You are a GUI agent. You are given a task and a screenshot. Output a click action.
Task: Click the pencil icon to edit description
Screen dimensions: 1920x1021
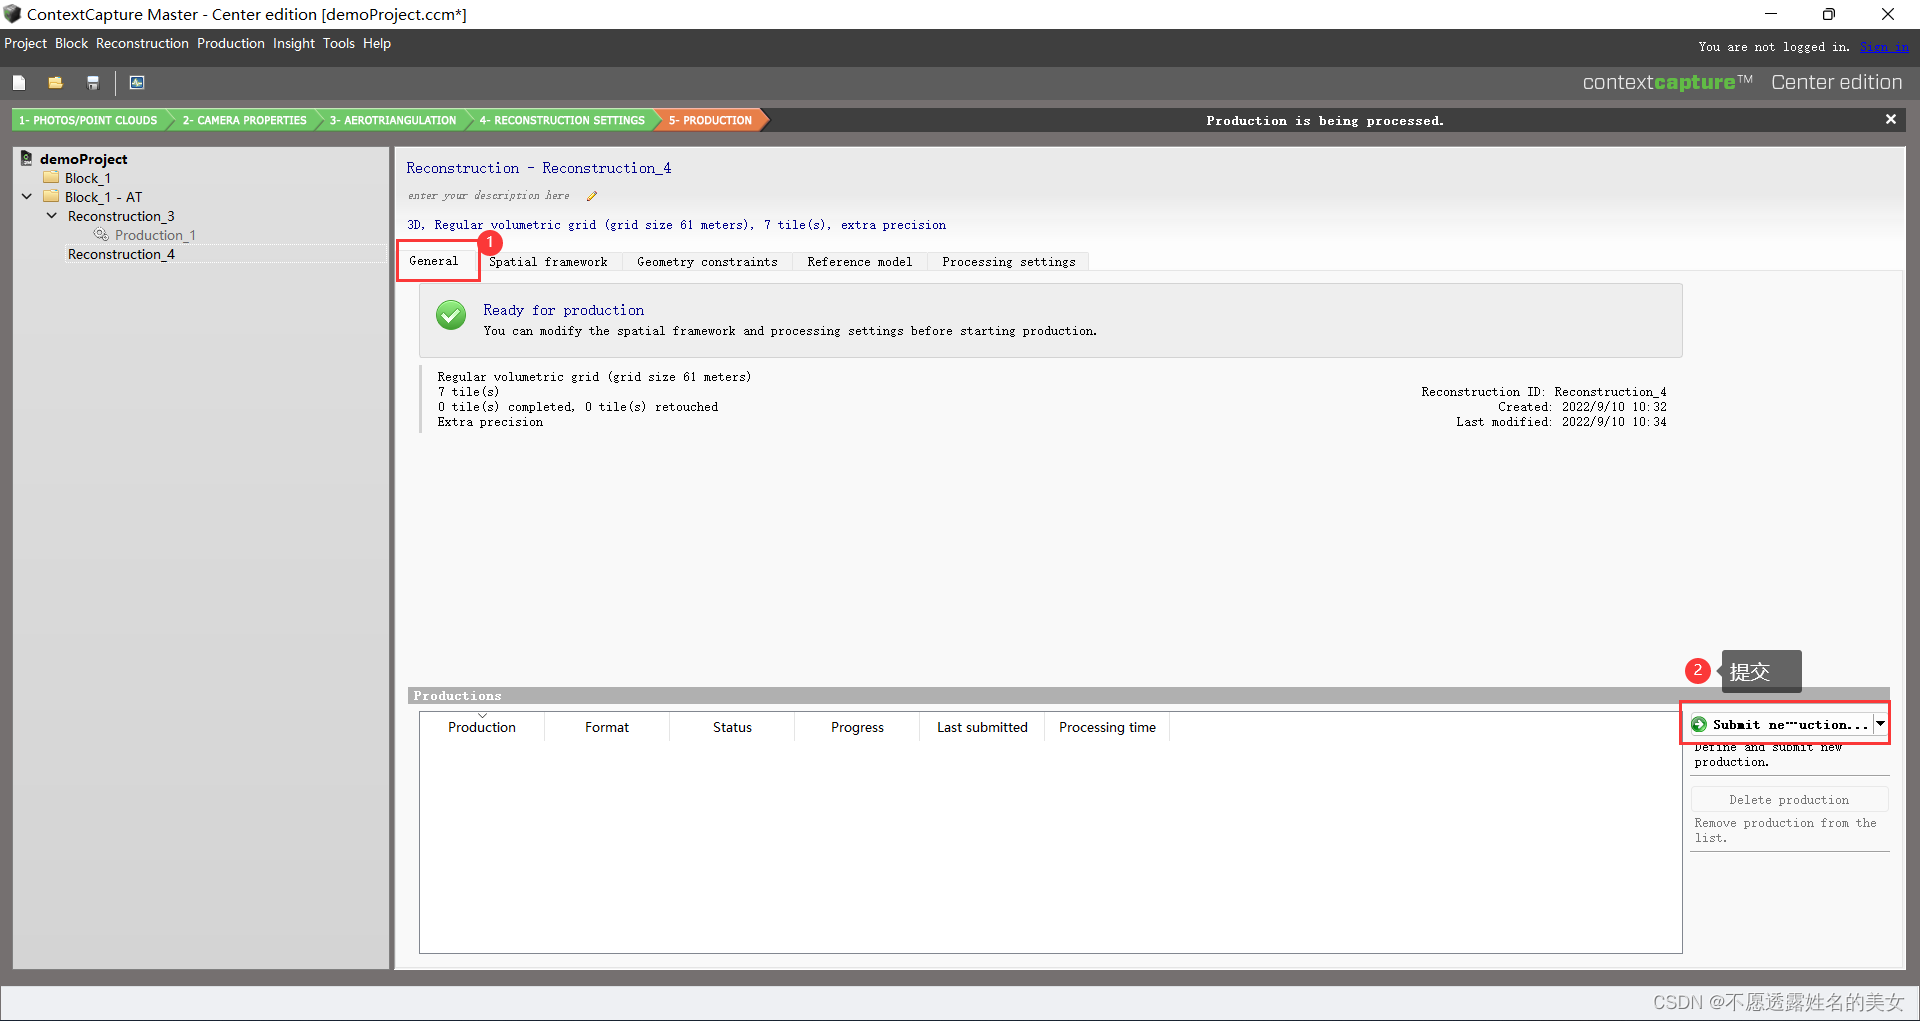(x=591, y=196)
